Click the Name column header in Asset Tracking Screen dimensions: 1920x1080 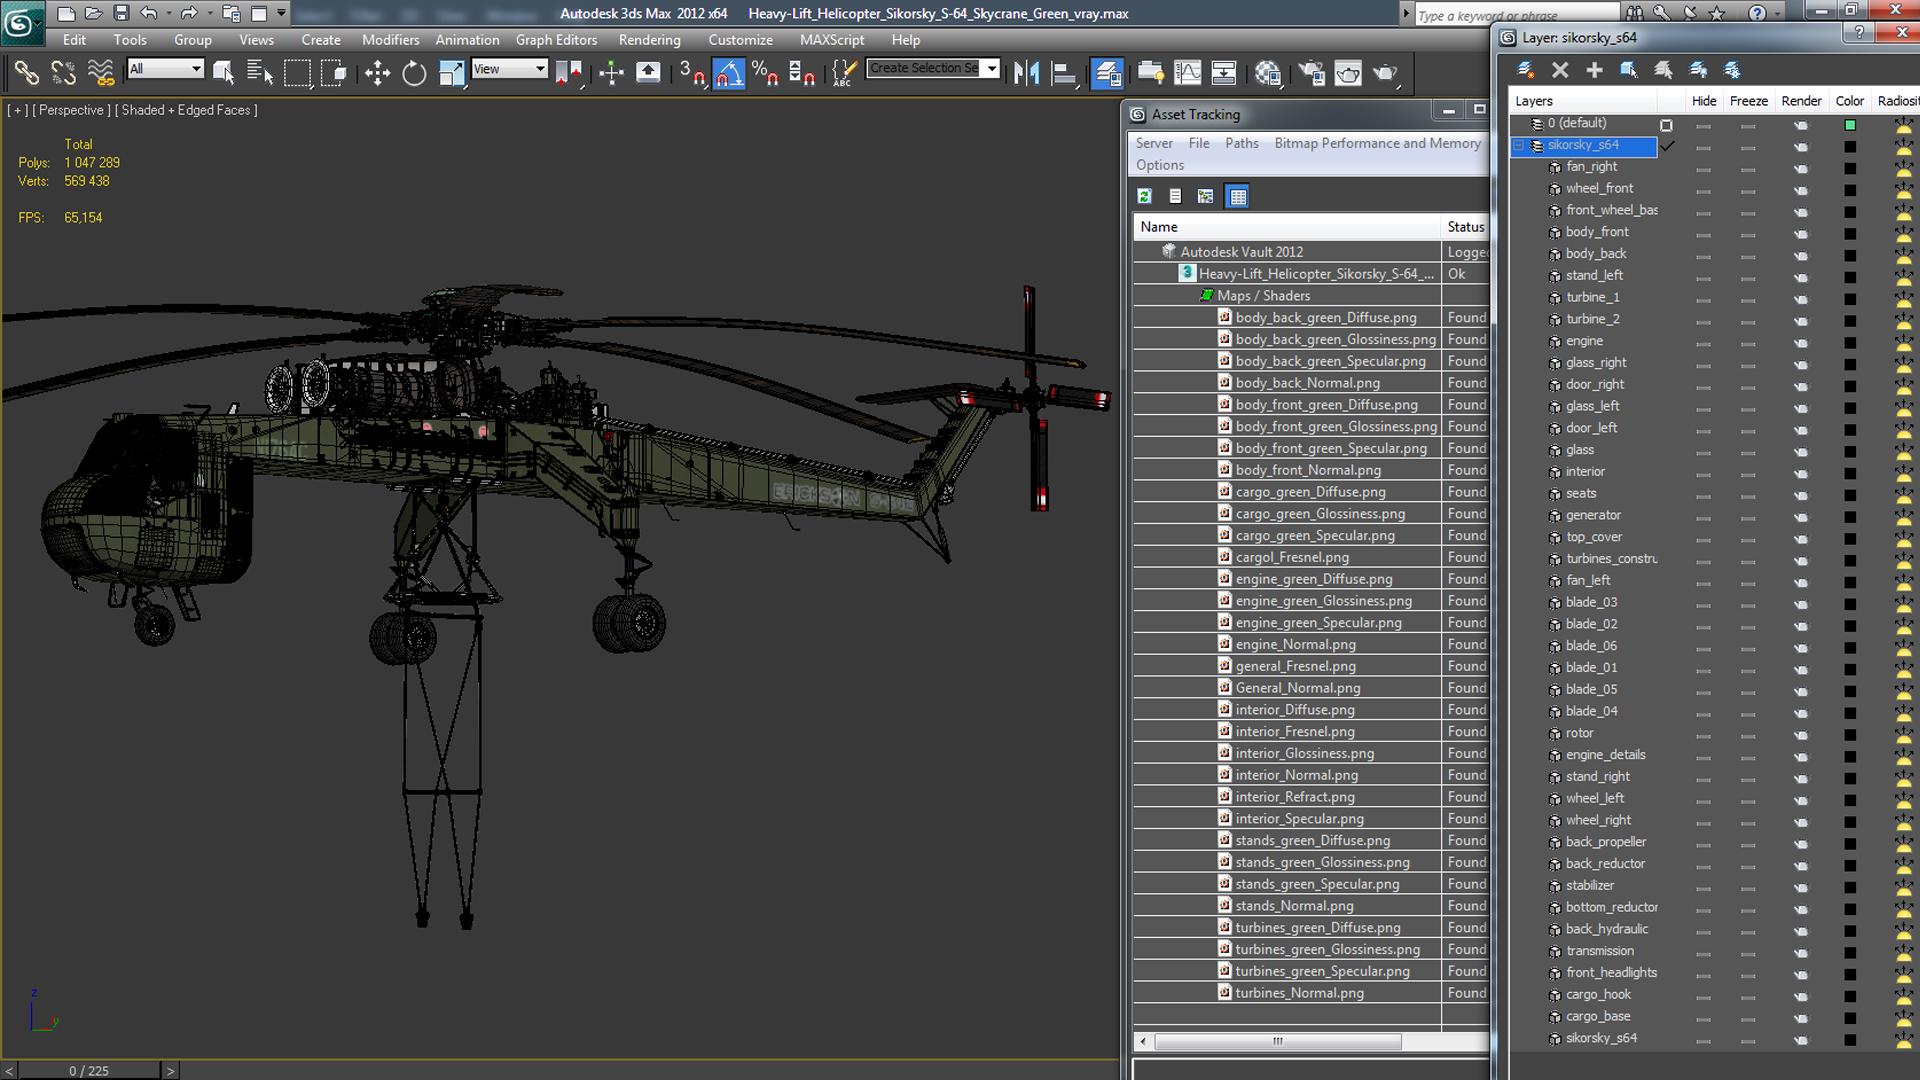click(1287, 227)
